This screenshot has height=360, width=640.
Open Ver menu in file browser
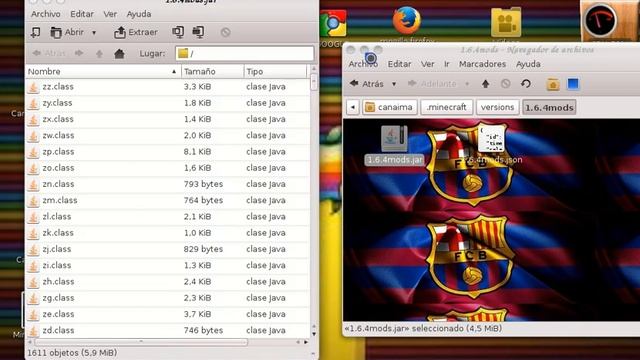click(x=427, y=64)
